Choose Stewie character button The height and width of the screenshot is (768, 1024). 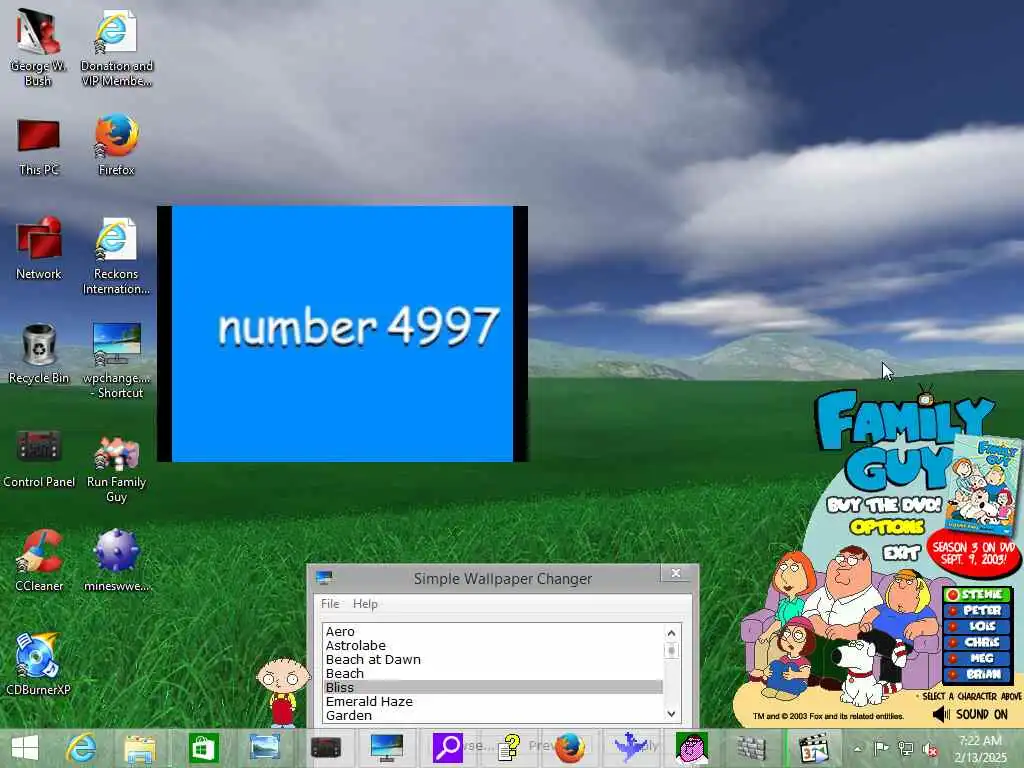(977, 594)
